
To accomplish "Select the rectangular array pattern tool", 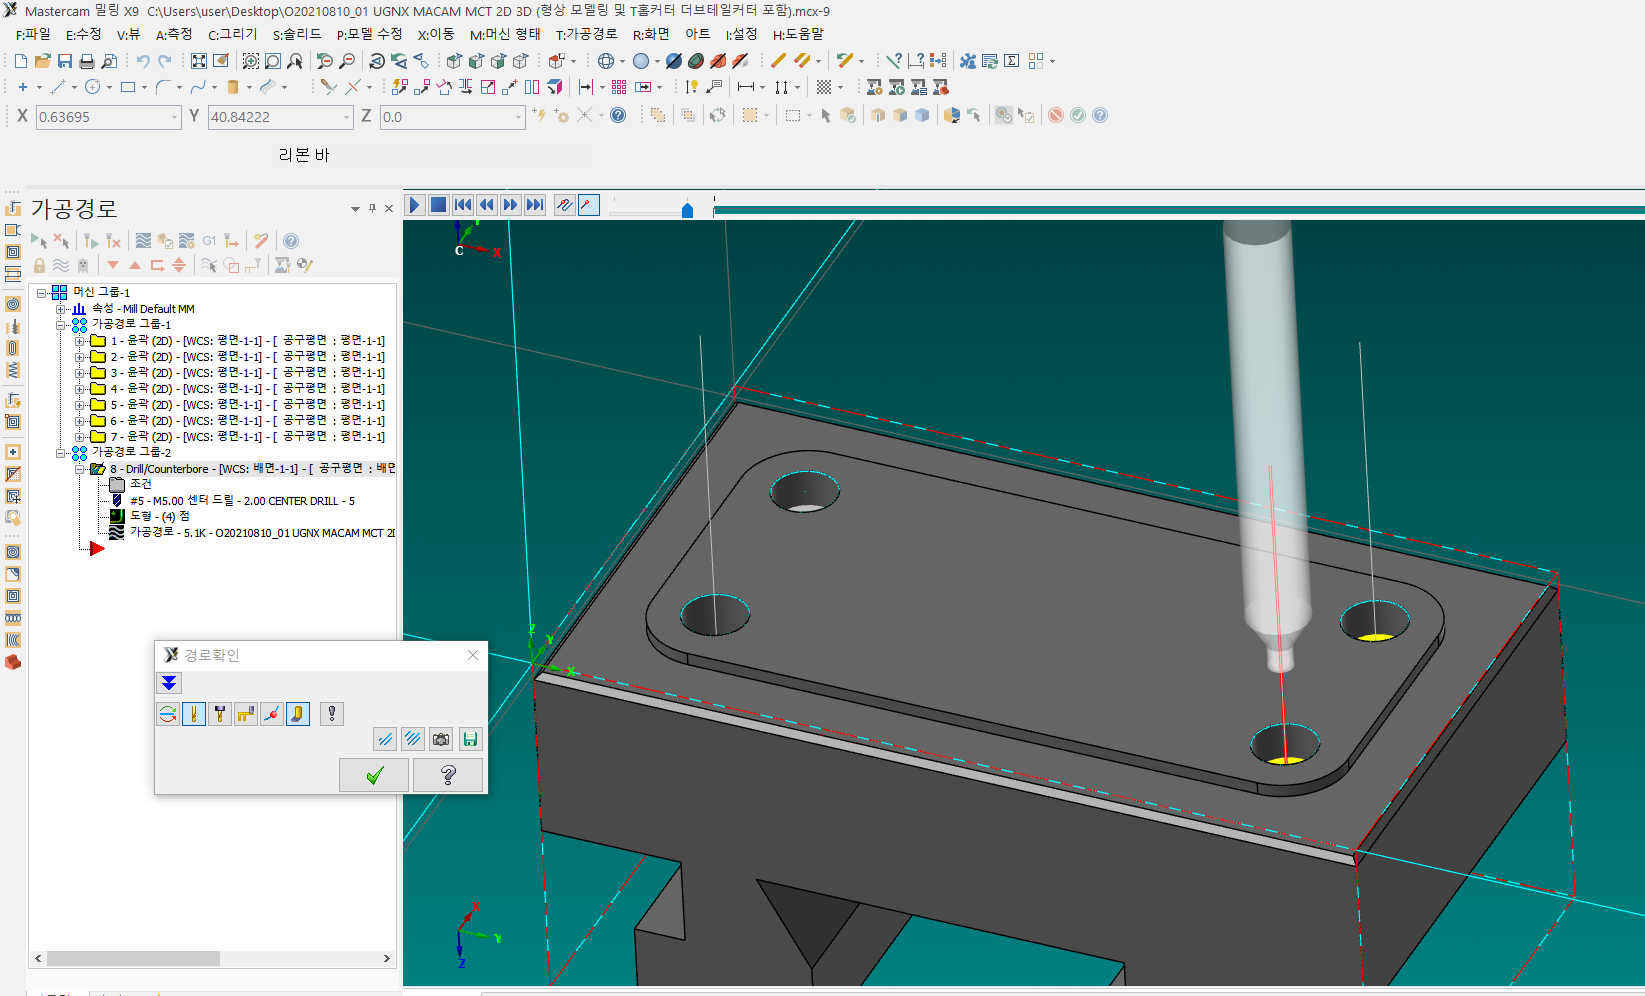I will click(619, 87).
